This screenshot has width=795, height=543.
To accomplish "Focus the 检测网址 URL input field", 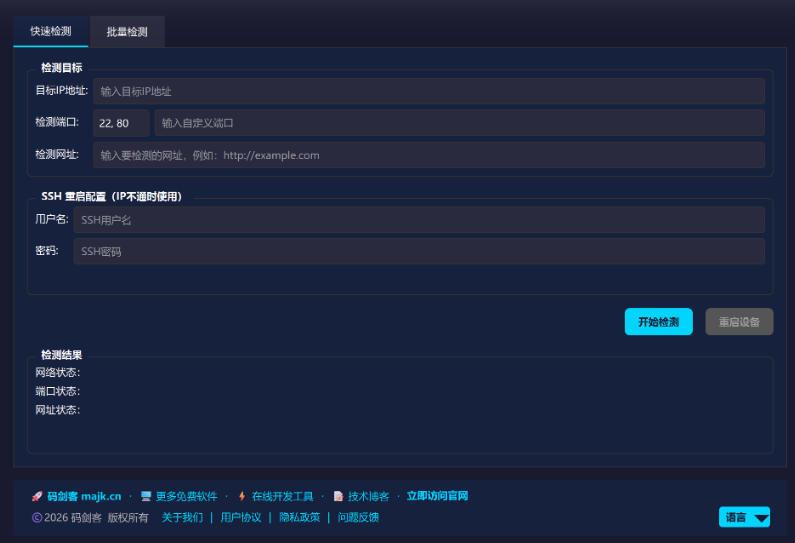I will 429,155.
